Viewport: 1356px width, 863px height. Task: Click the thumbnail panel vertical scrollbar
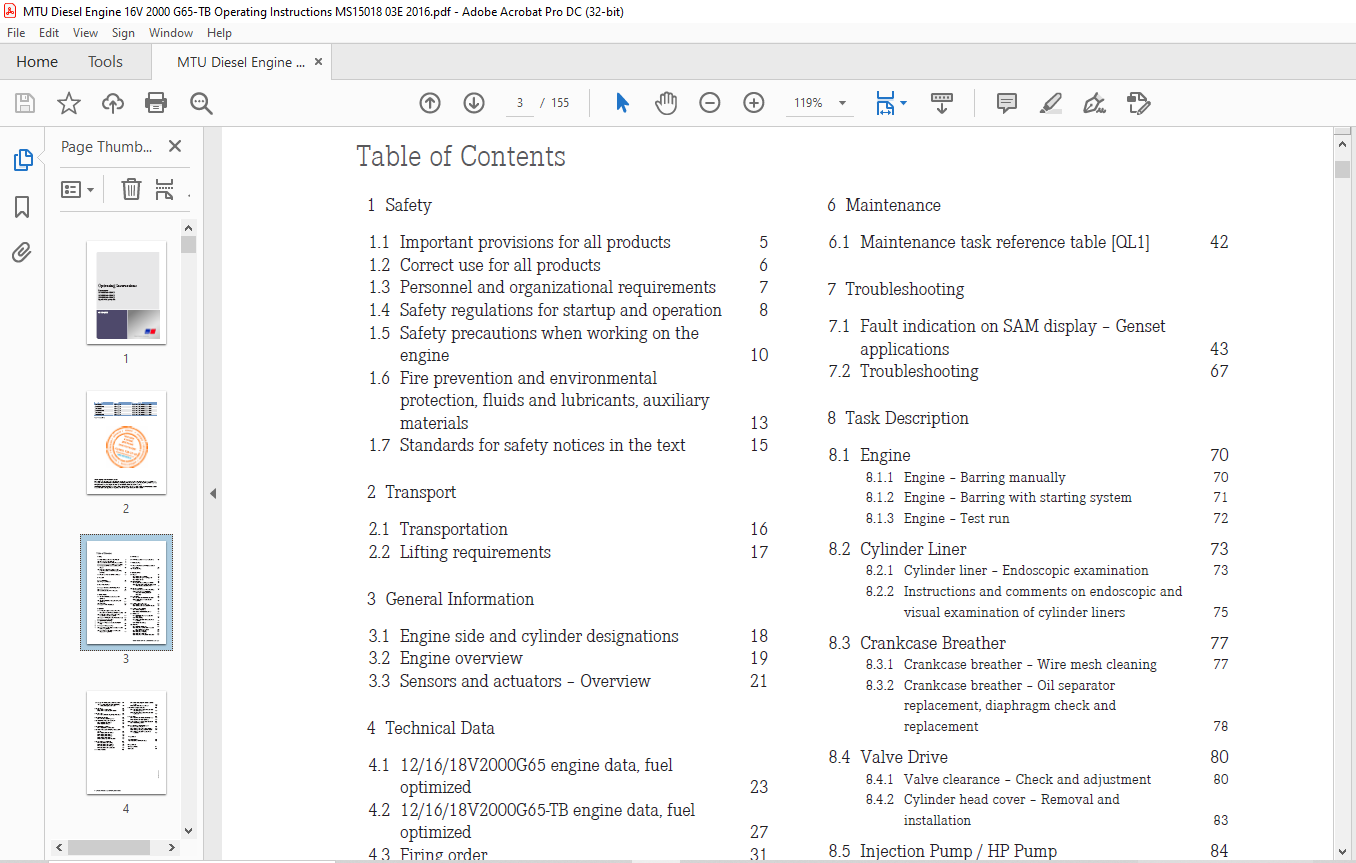click(x=188, y=244)
